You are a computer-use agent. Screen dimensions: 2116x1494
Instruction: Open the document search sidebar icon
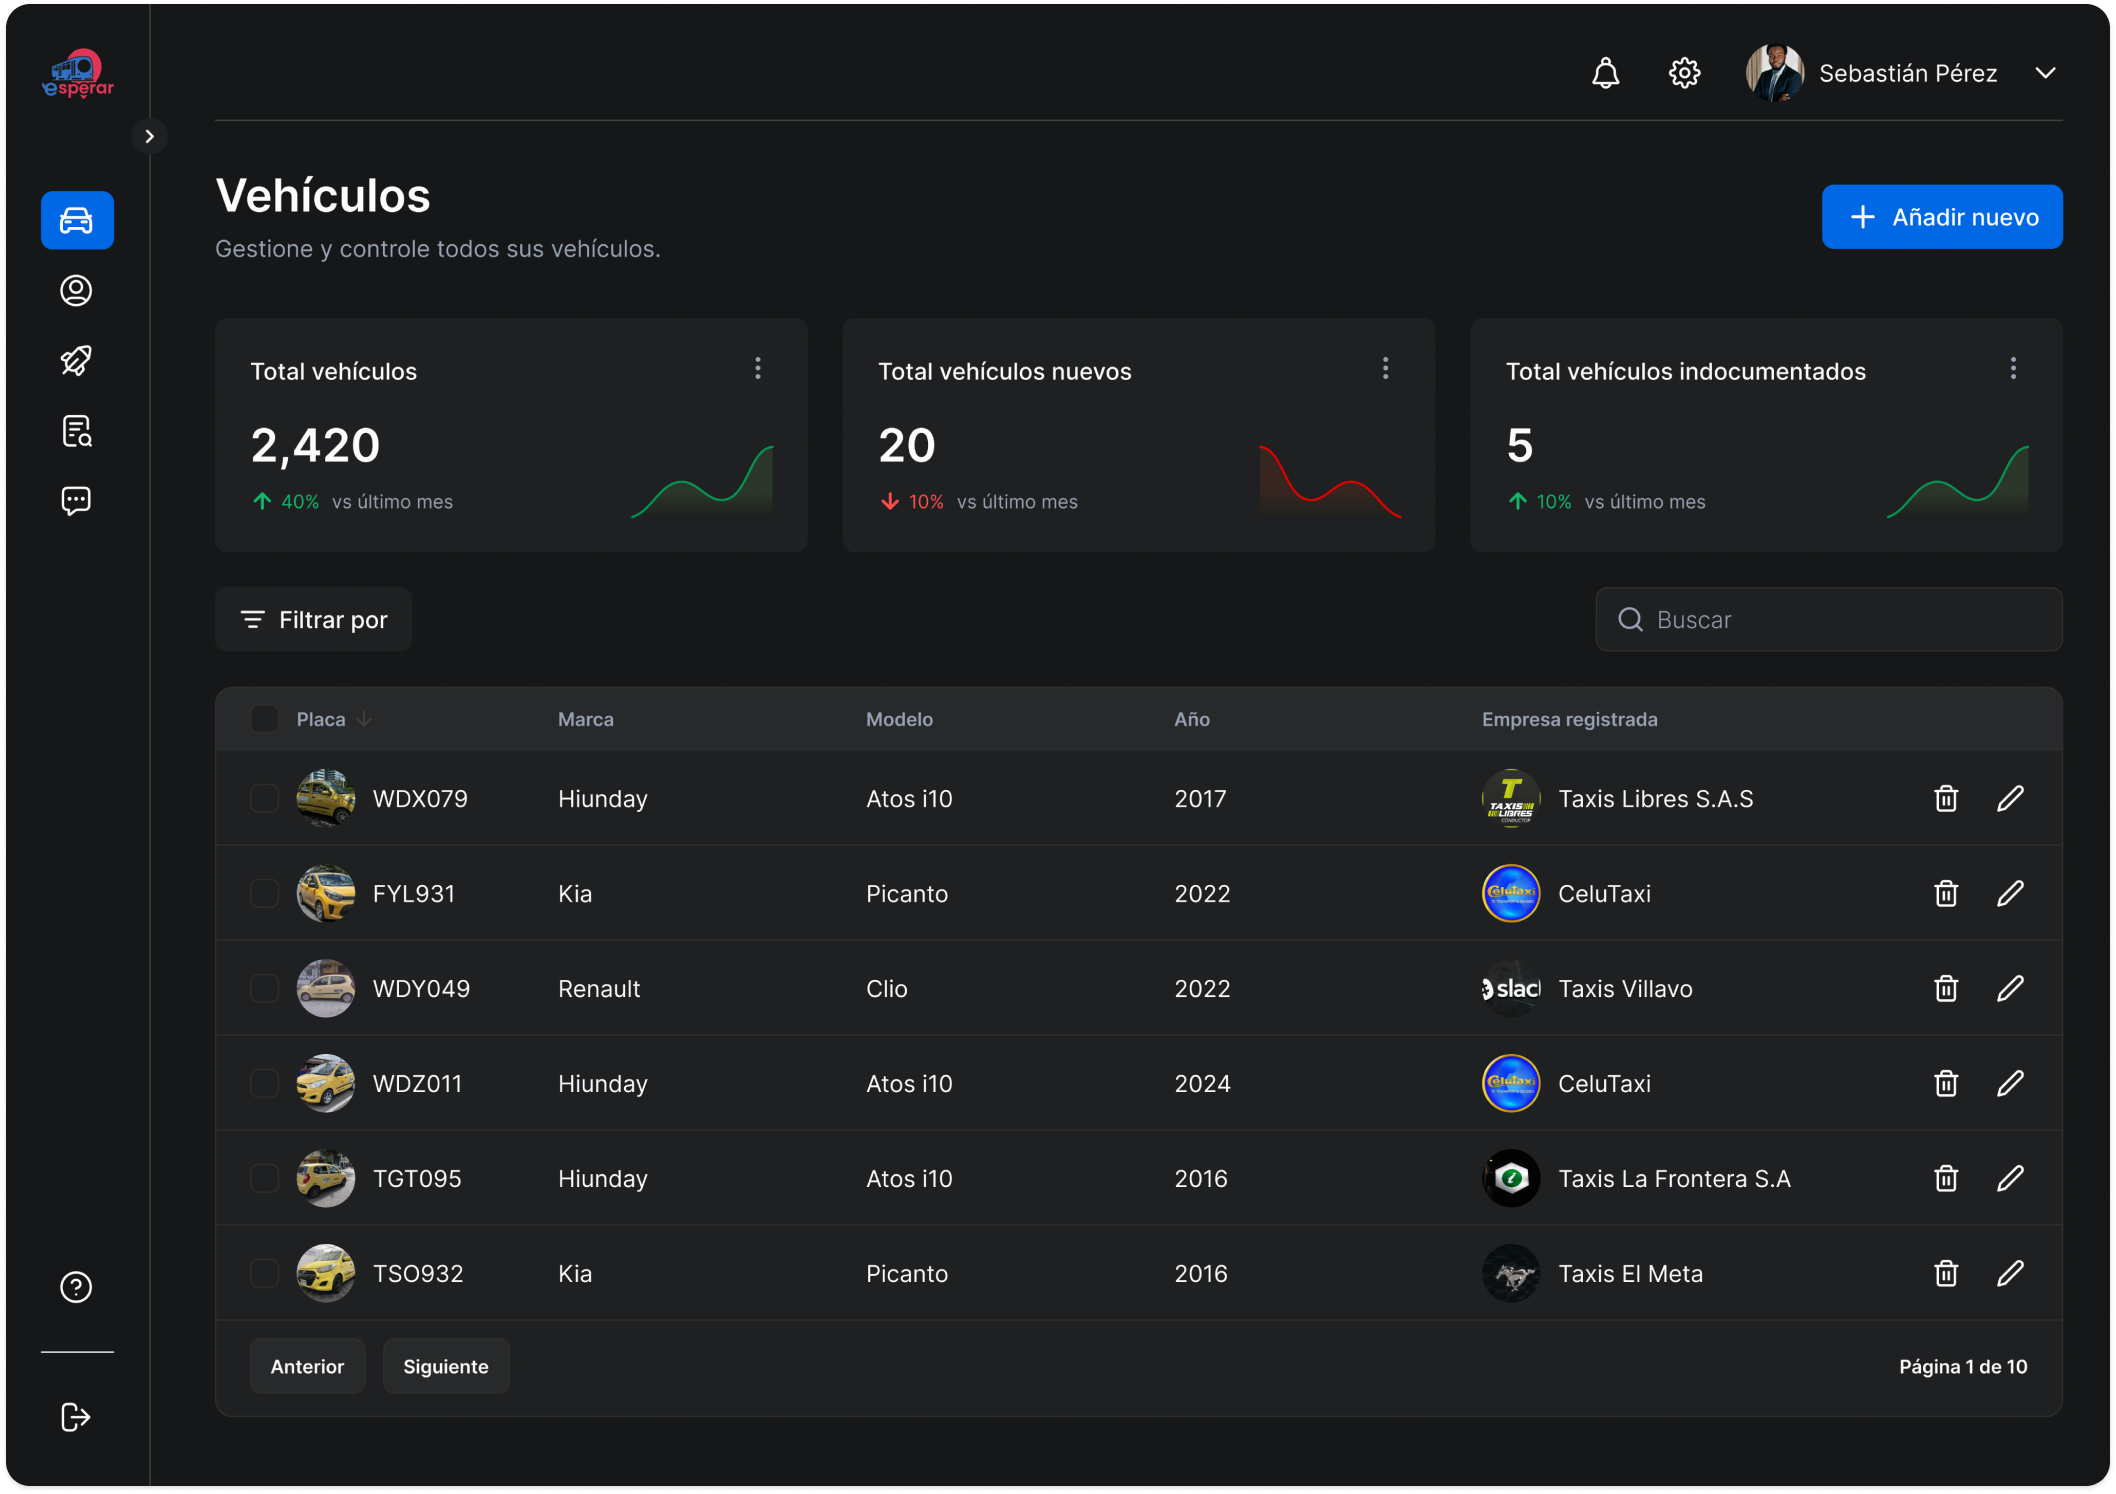pyautogui.click(x=77, y=431)
